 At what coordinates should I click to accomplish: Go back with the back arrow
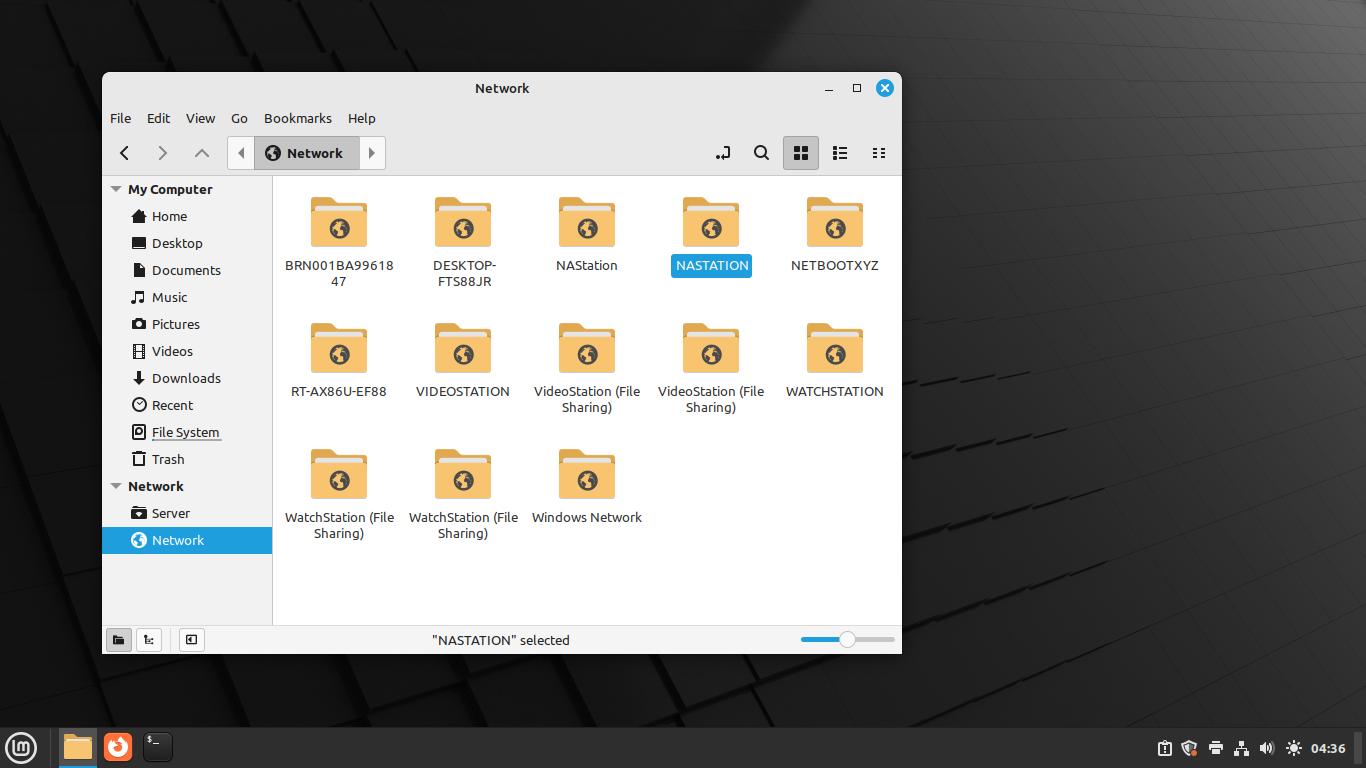124,153
